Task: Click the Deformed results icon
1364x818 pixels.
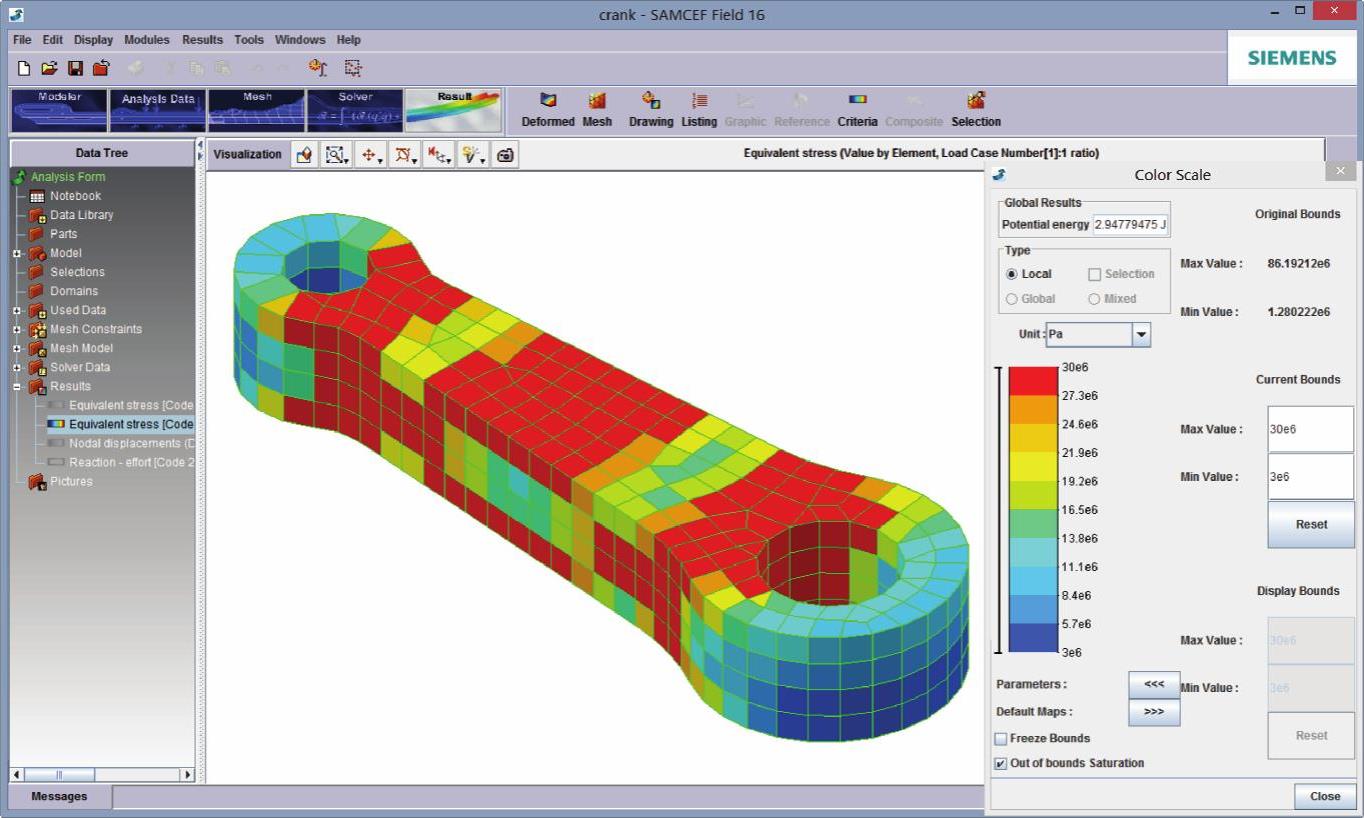Action: [548, 101]
